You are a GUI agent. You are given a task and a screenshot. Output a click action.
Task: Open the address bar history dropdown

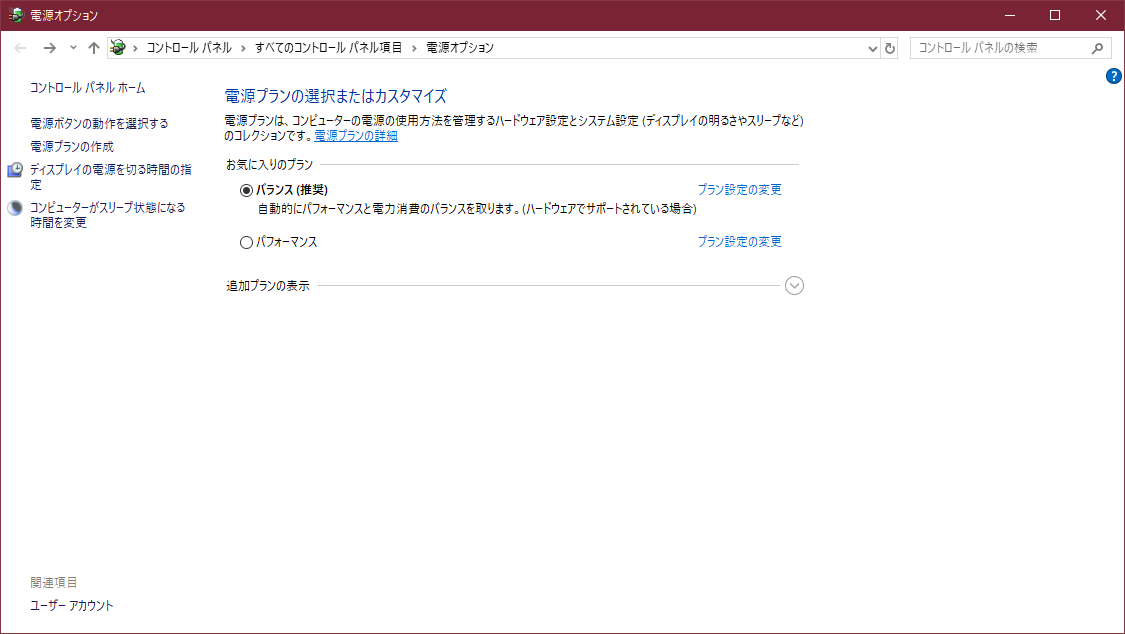point(872,49)
